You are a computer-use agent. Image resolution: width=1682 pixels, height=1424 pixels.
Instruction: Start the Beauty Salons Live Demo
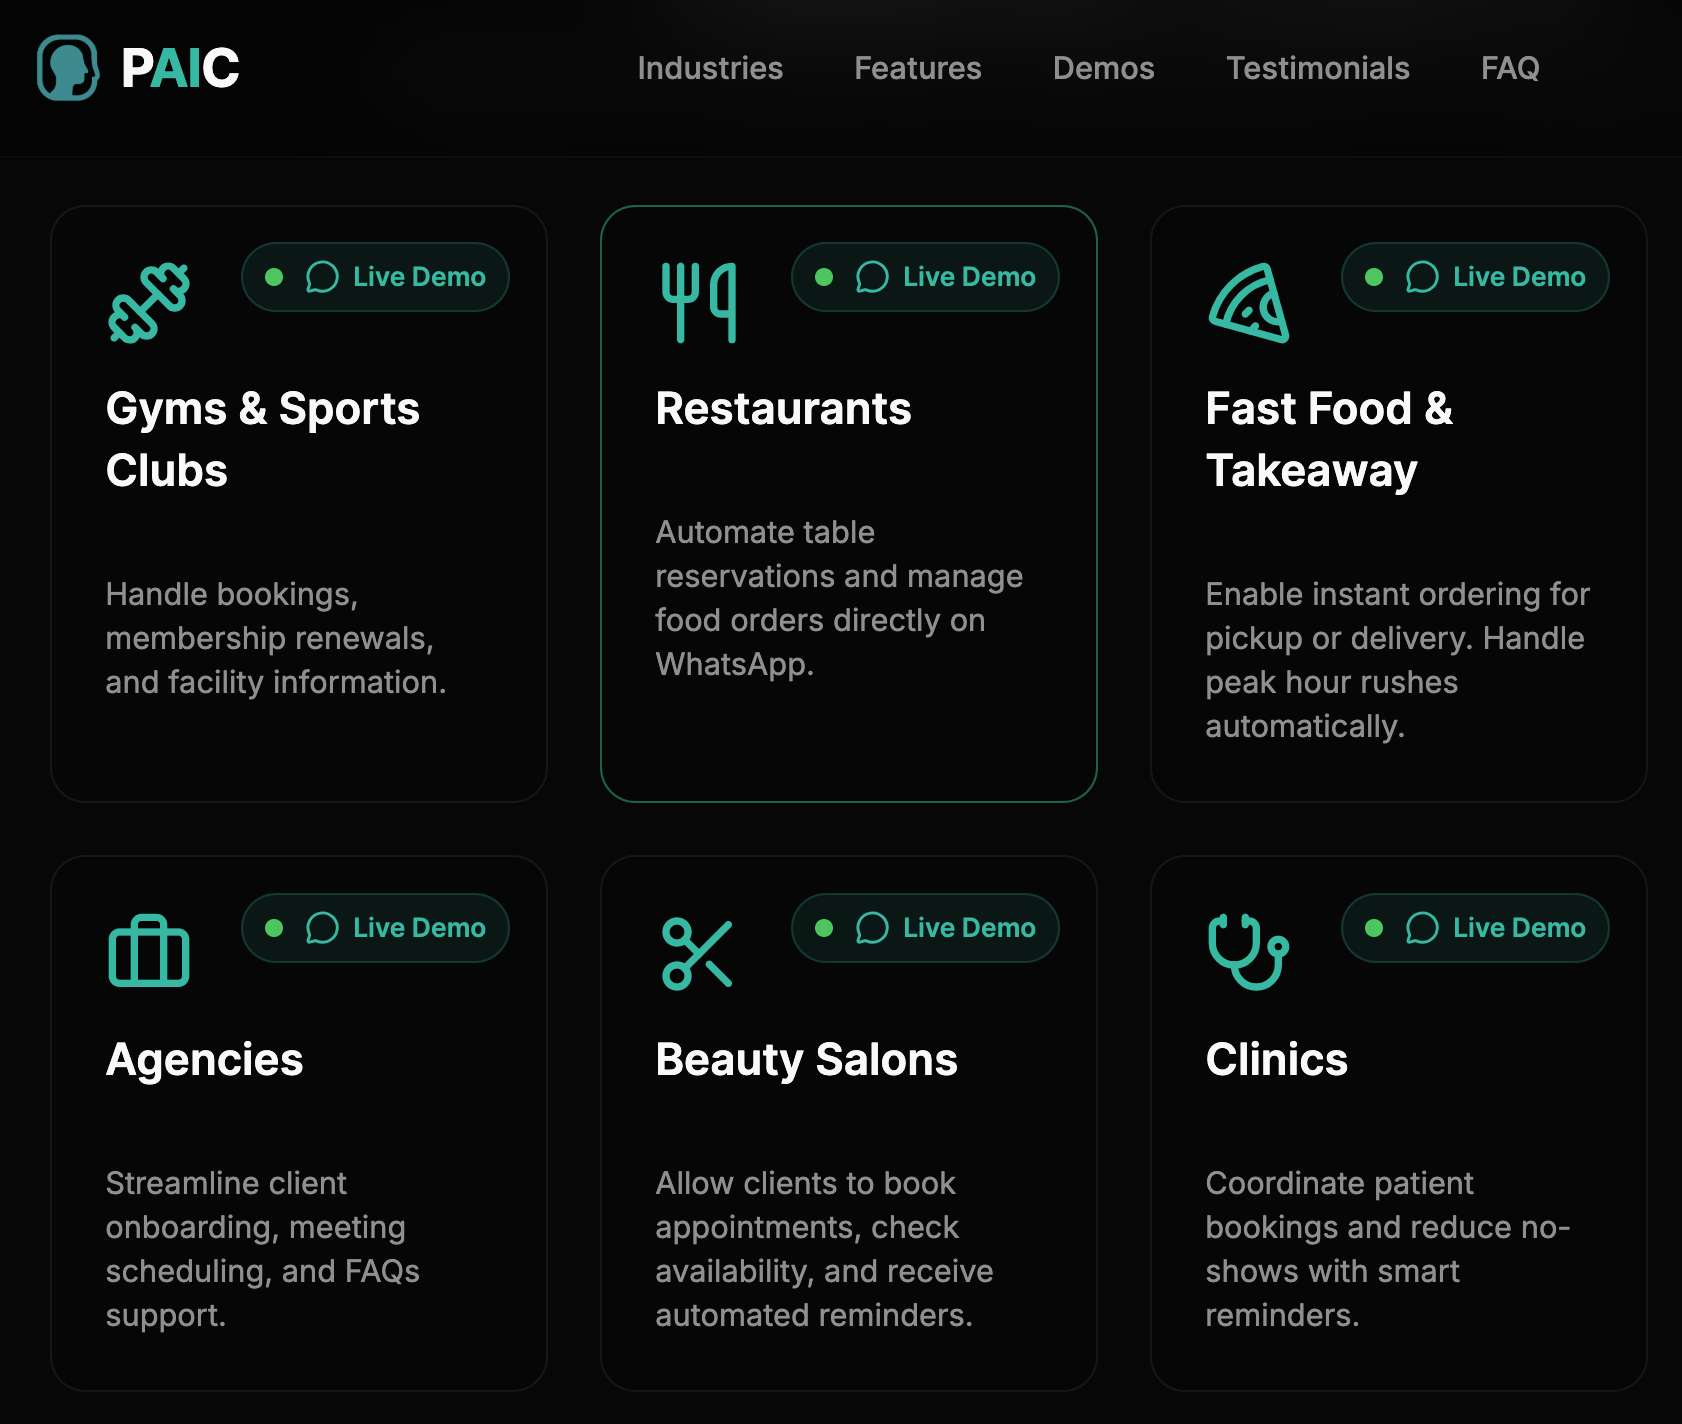click(x=925, y=927)
